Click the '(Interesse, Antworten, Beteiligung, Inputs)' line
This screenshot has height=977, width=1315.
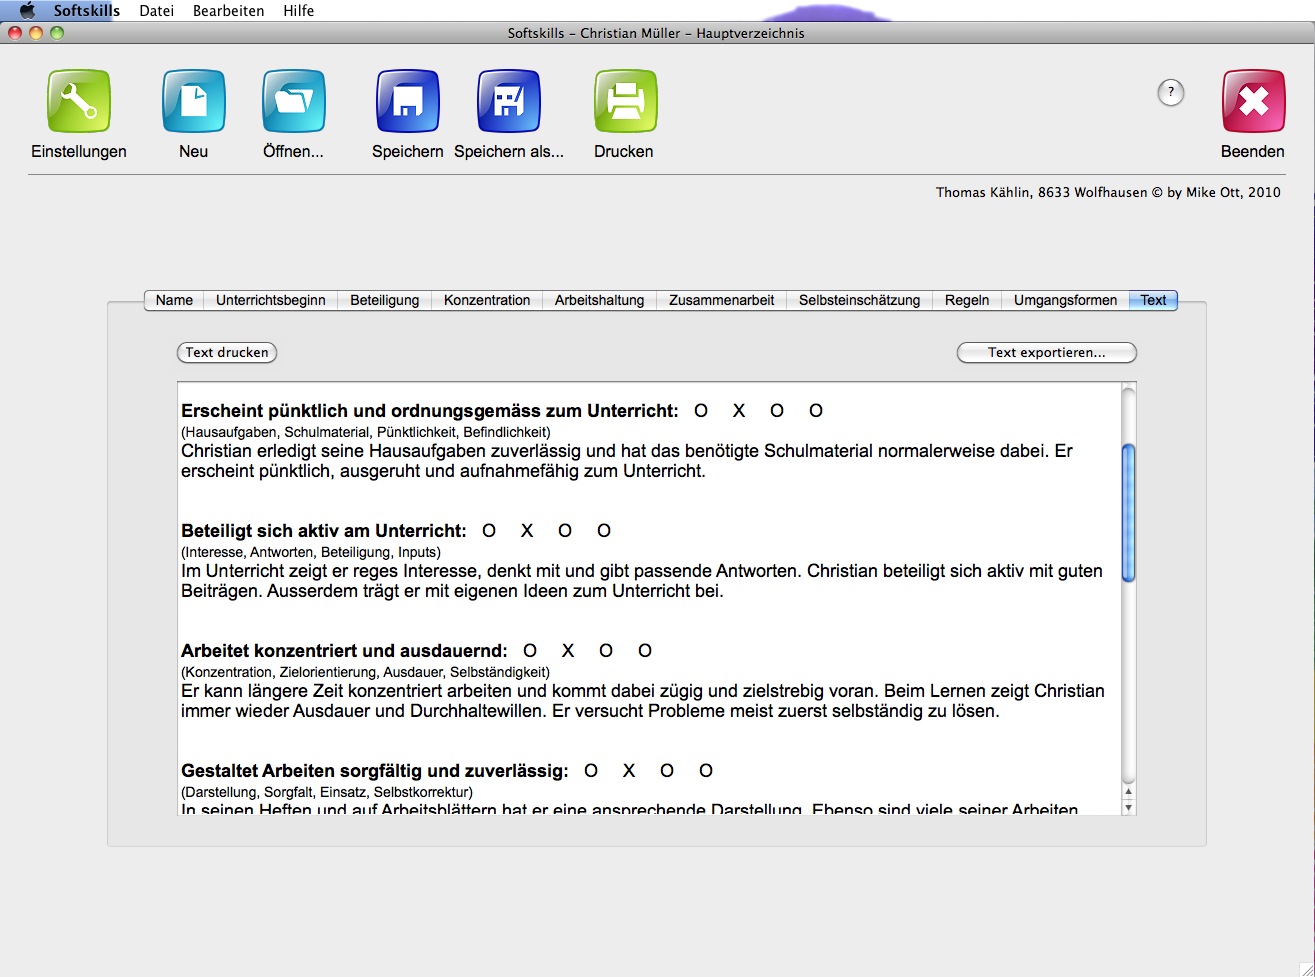click(x=311, y=552)
